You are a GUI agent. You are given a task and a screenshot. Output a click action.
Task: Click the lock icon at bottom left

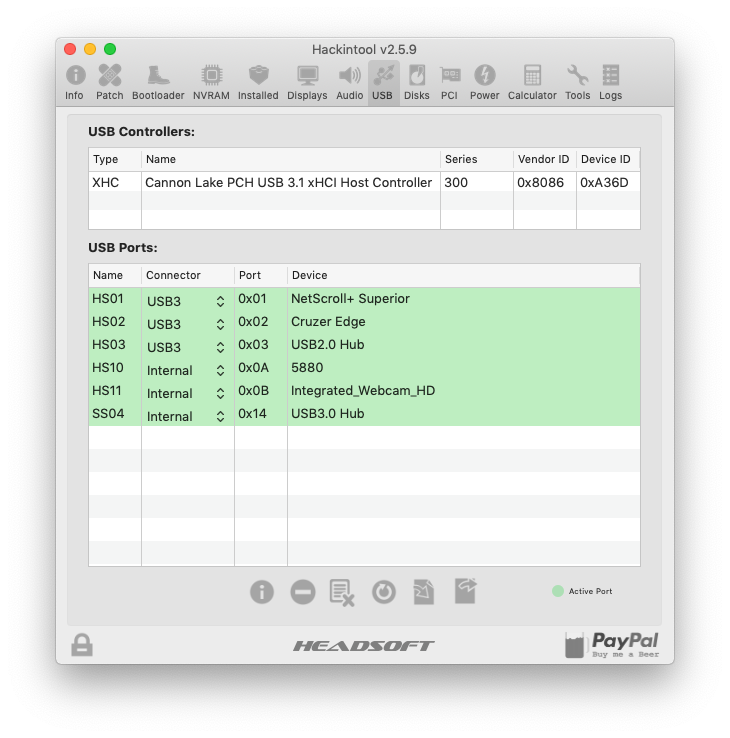pos(82,645)
